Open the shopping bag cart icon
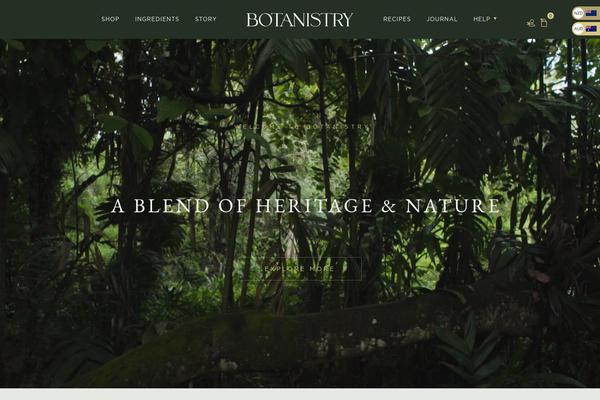Image resolution: width=600 pixels, height=400 pixels. [544, 23]
